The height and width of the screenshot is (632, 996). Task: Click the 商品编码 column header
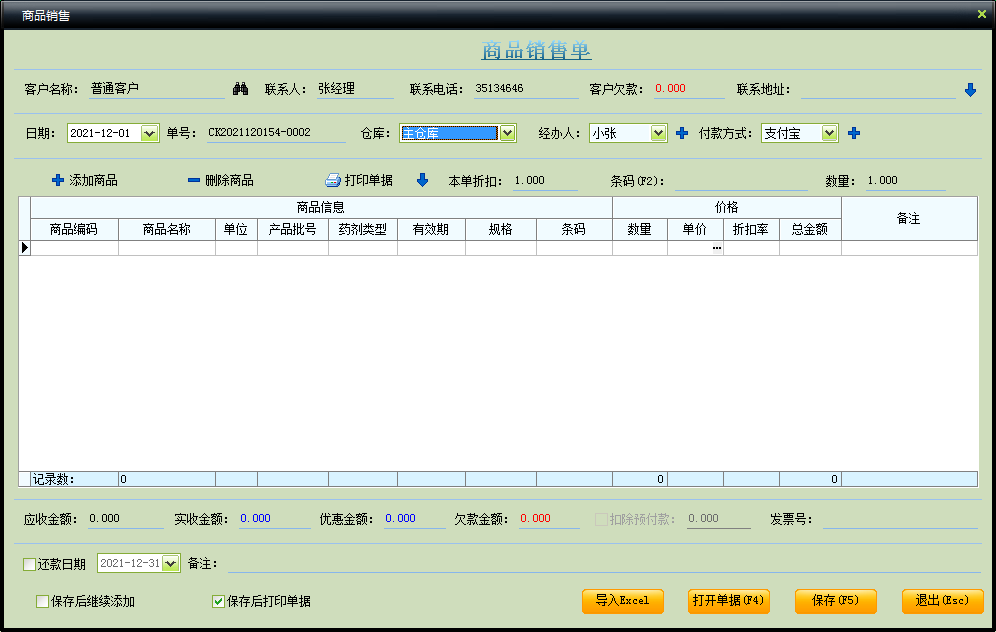[x=74, y=229]
